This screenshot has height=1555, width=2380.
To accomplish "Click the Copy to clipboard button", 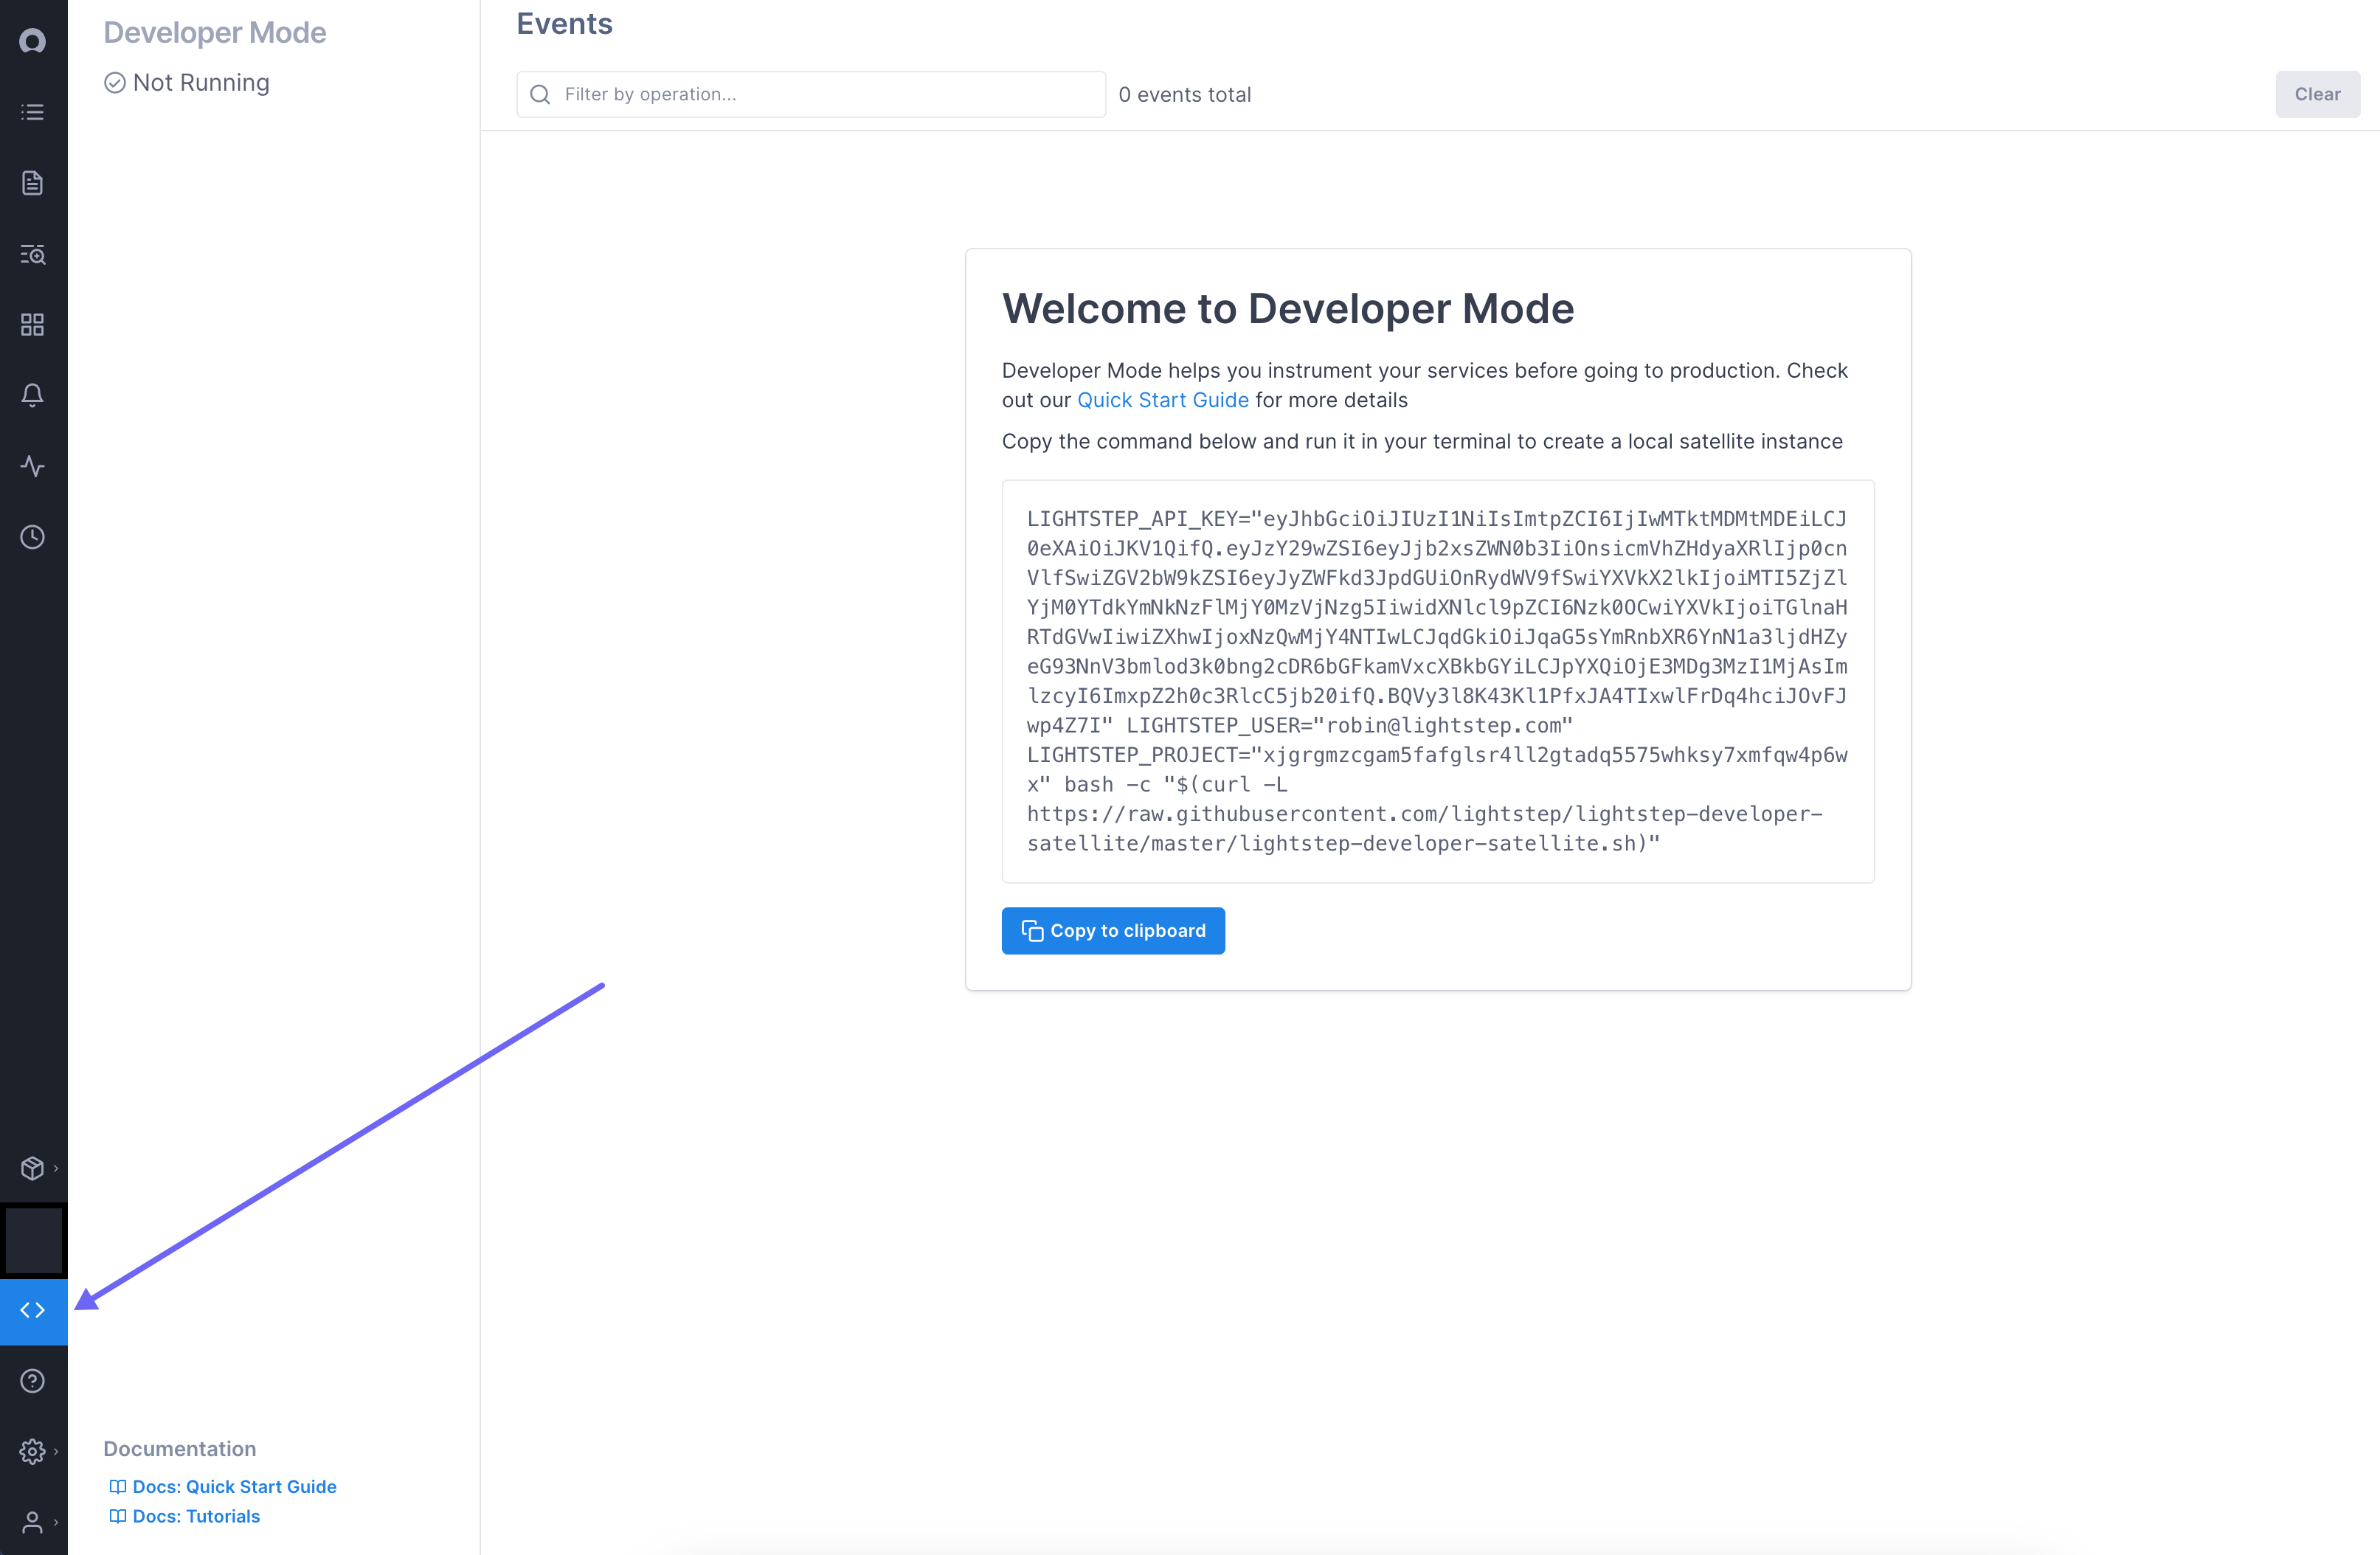I will pyautogui.click(x=1113, y=931).
